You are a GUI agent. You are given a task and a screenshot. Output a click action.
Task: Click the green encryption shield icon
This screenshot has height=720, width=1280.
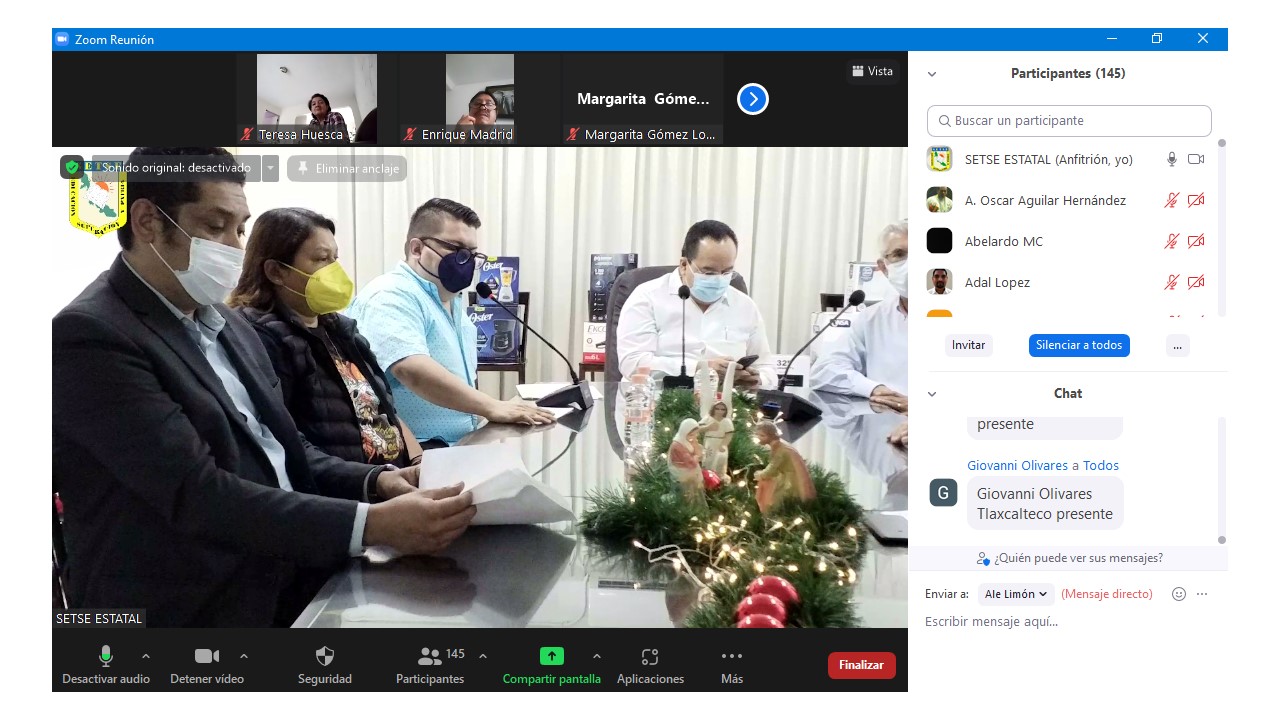pos(72,167)
